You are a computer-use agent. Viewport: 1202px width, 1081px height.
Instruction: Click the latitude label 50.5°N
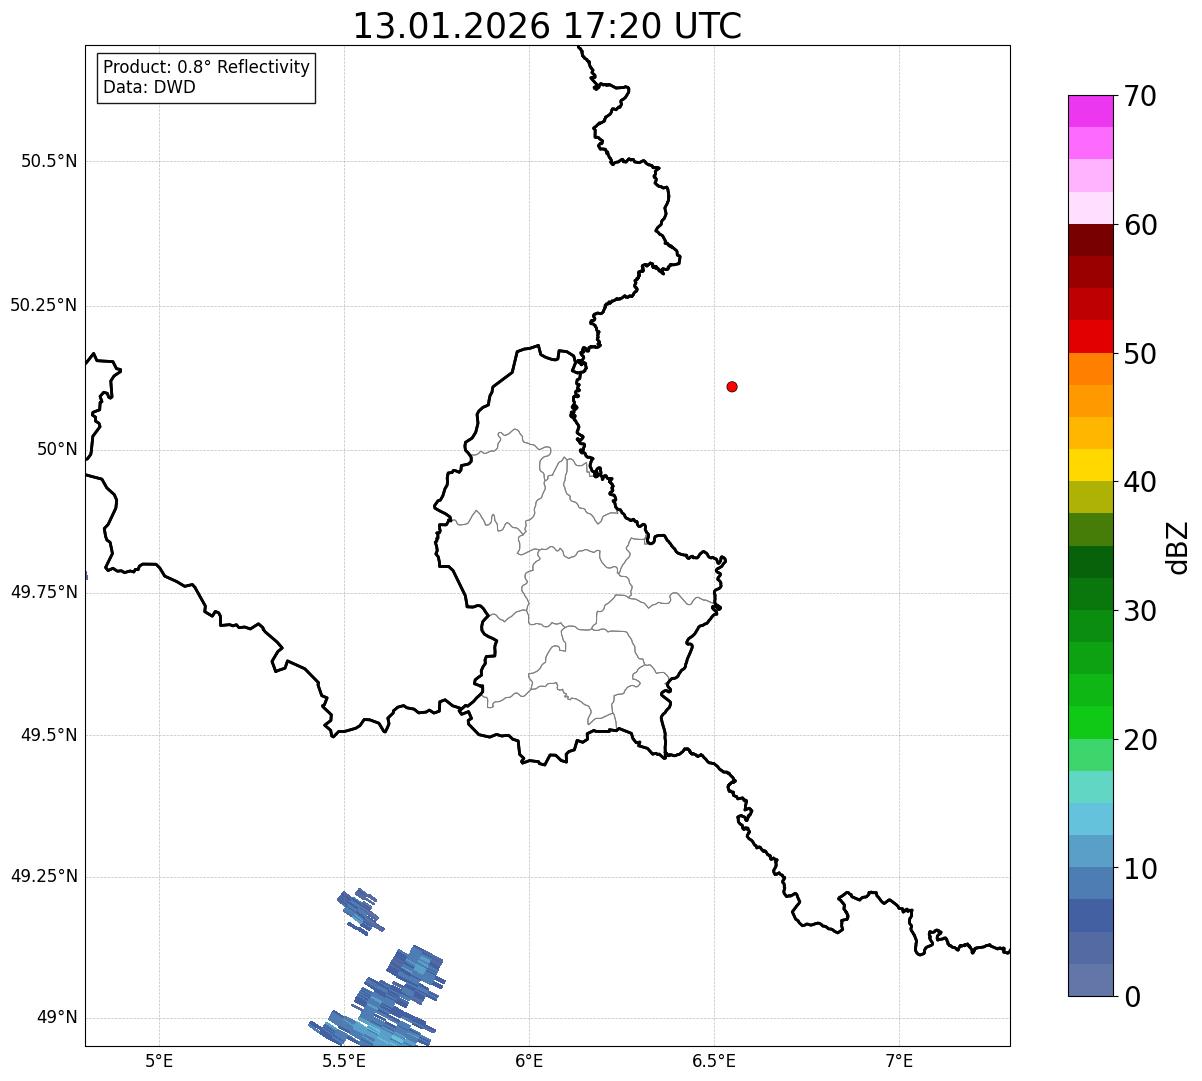click(x=49, y=161)
